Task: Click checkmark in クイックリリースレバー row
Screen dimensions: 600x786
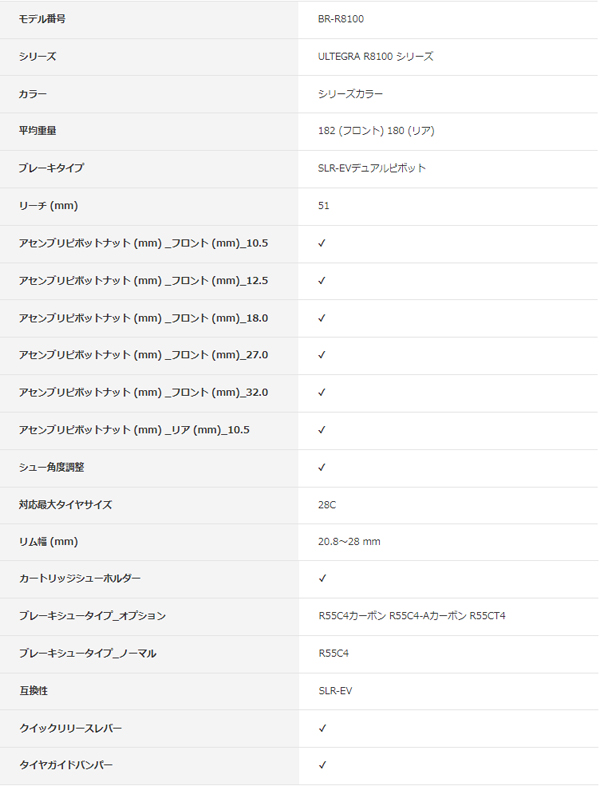Action: (322, 728)
